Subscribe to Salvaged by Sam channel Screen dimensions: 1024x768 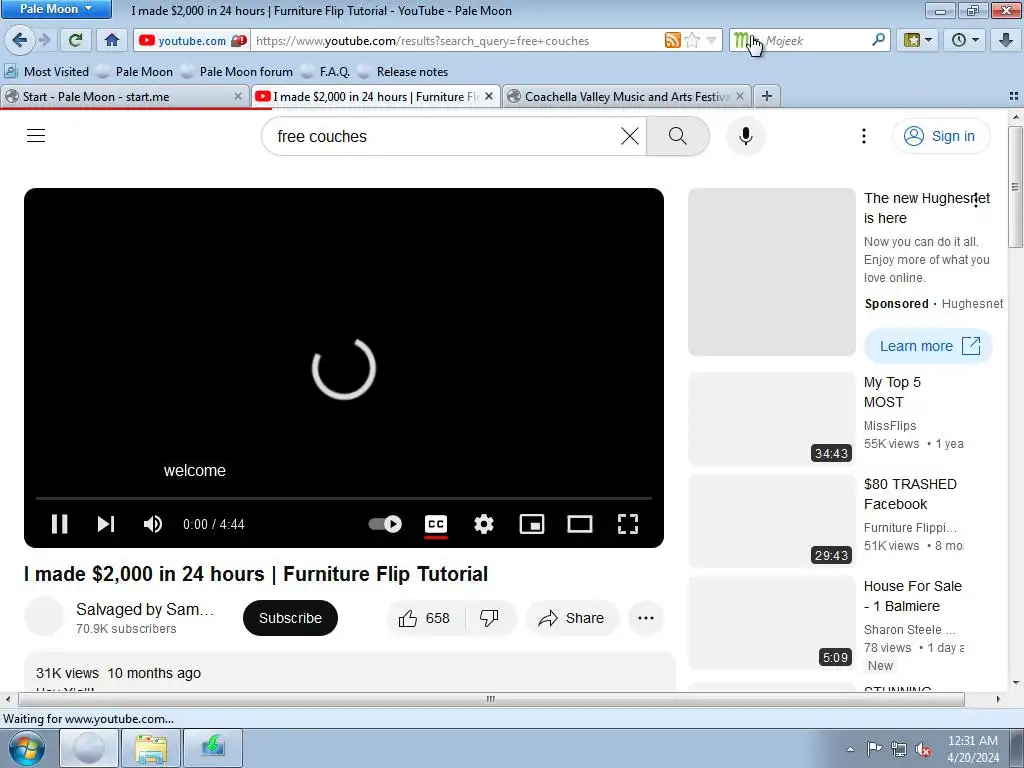coord(290,618)
